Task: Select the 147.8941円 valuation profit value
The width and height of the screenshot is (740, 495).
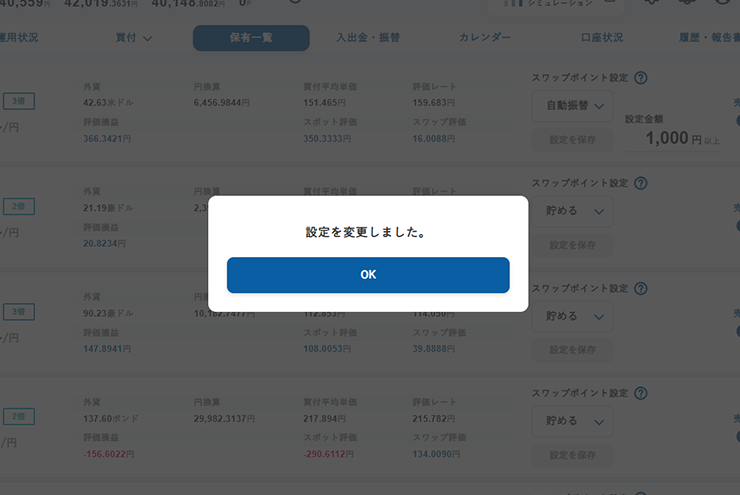Action: point(107,349)
